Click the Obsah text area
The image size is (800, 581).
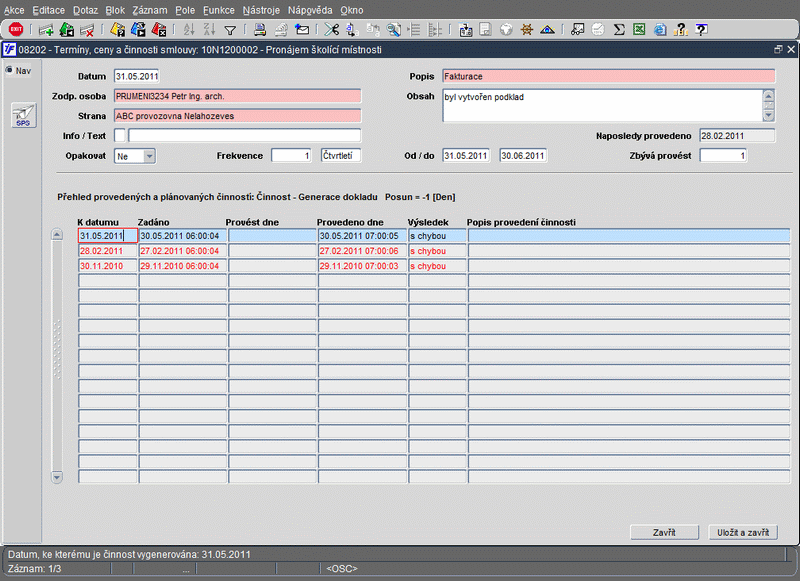(603, 106)
